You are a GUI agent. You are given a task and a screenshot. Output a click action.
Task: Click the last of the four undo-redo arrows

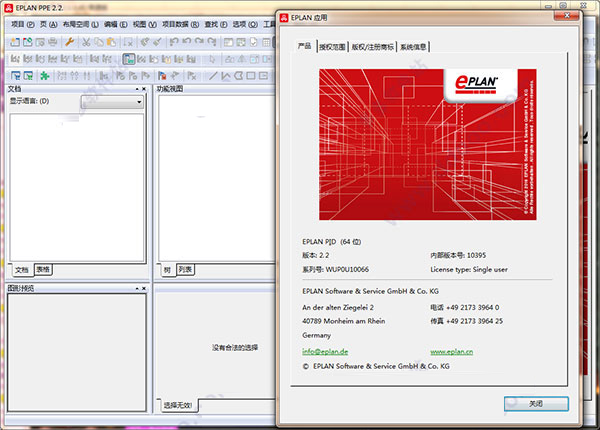pos(212,42)
